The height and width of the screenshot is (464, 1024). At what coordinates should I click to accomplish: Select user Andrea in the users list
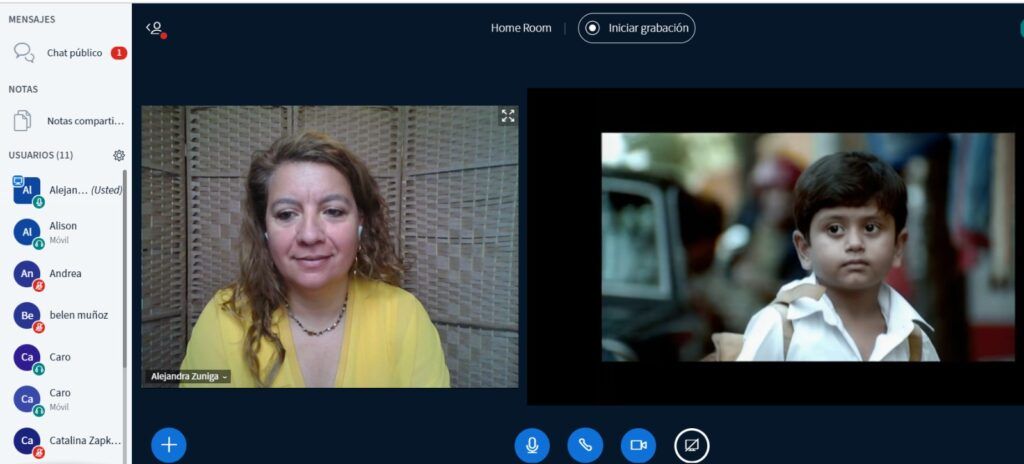[x=65, y=274]
